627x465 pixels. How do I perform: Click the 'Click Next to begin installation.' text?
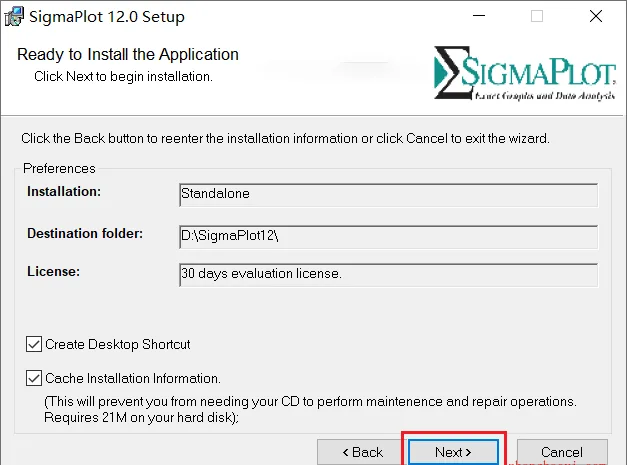[x=123, y=76]
